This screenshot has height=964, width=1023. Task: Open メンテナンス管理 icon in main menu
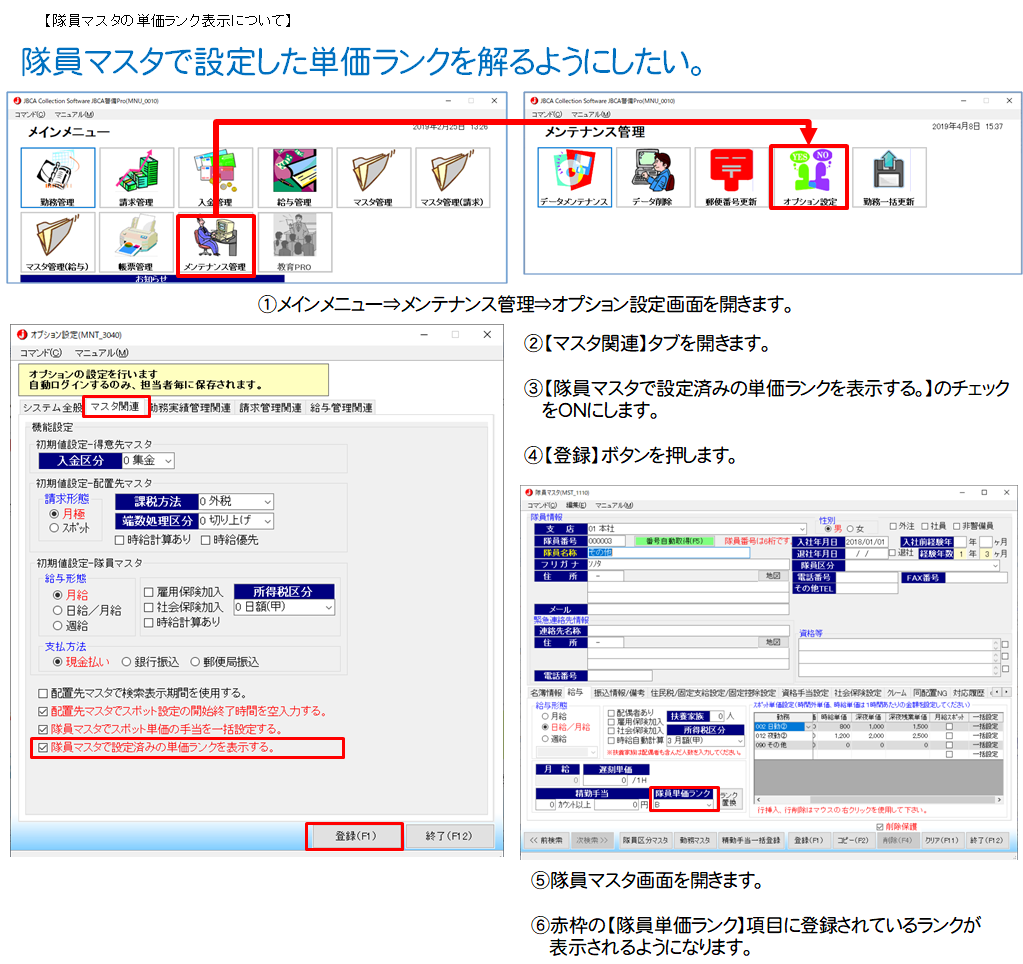tap(215, 245)
